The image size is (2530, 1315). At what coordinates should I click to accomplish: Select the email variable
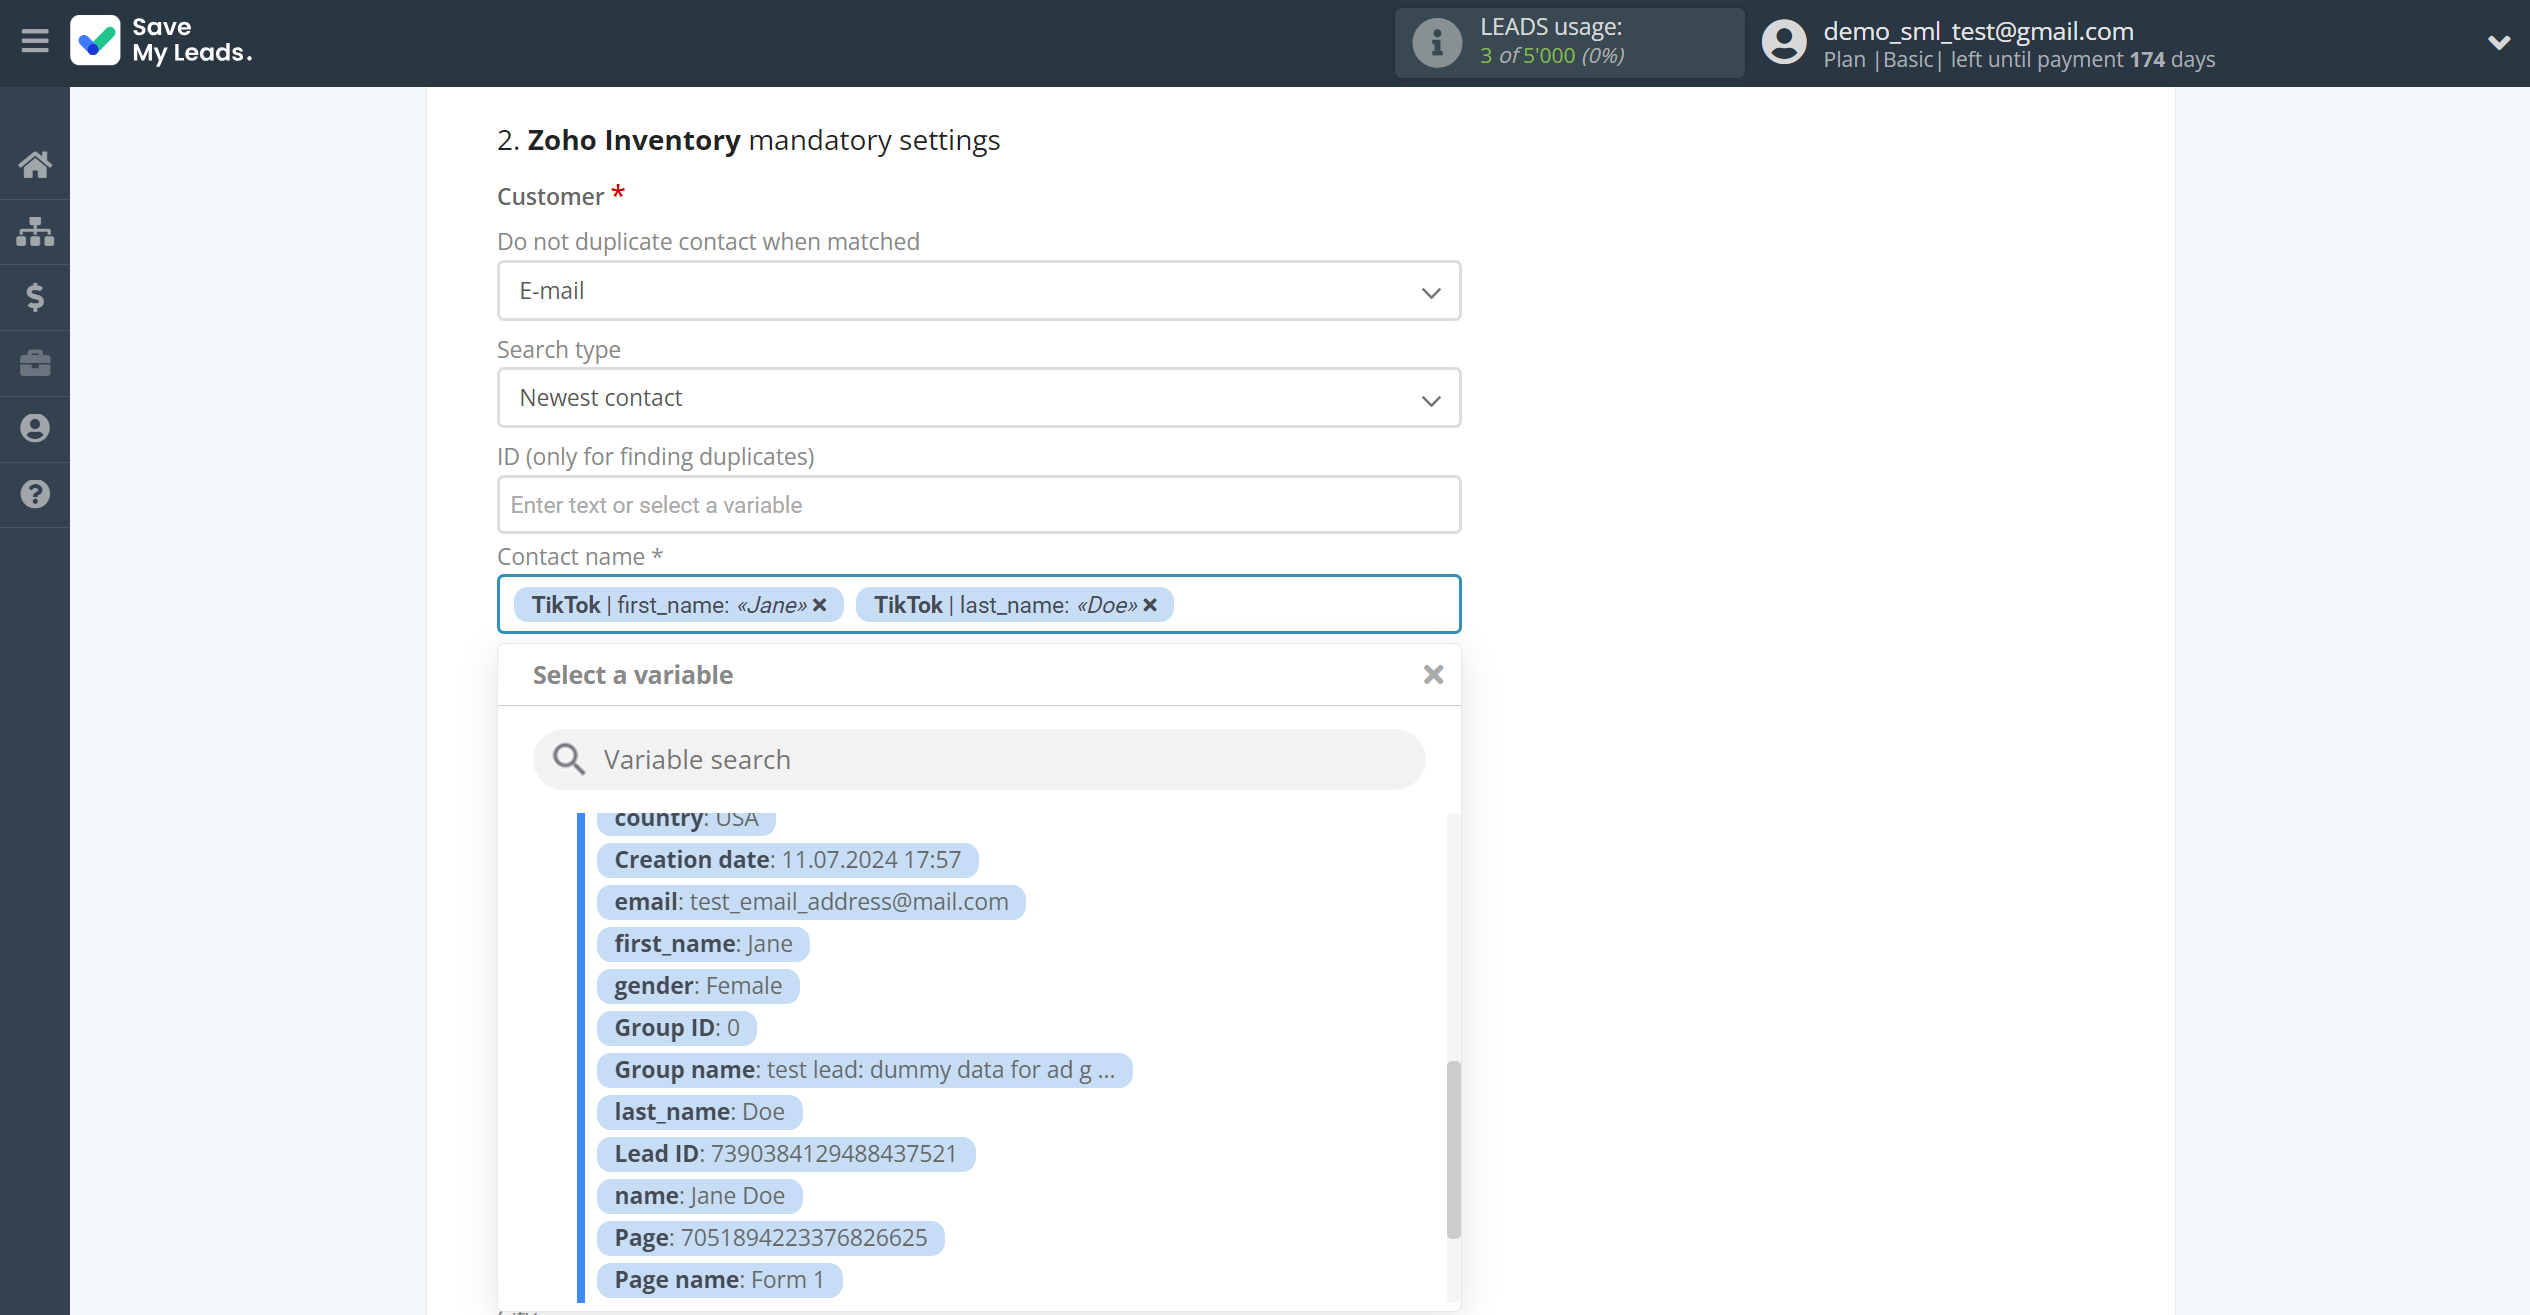811,902
